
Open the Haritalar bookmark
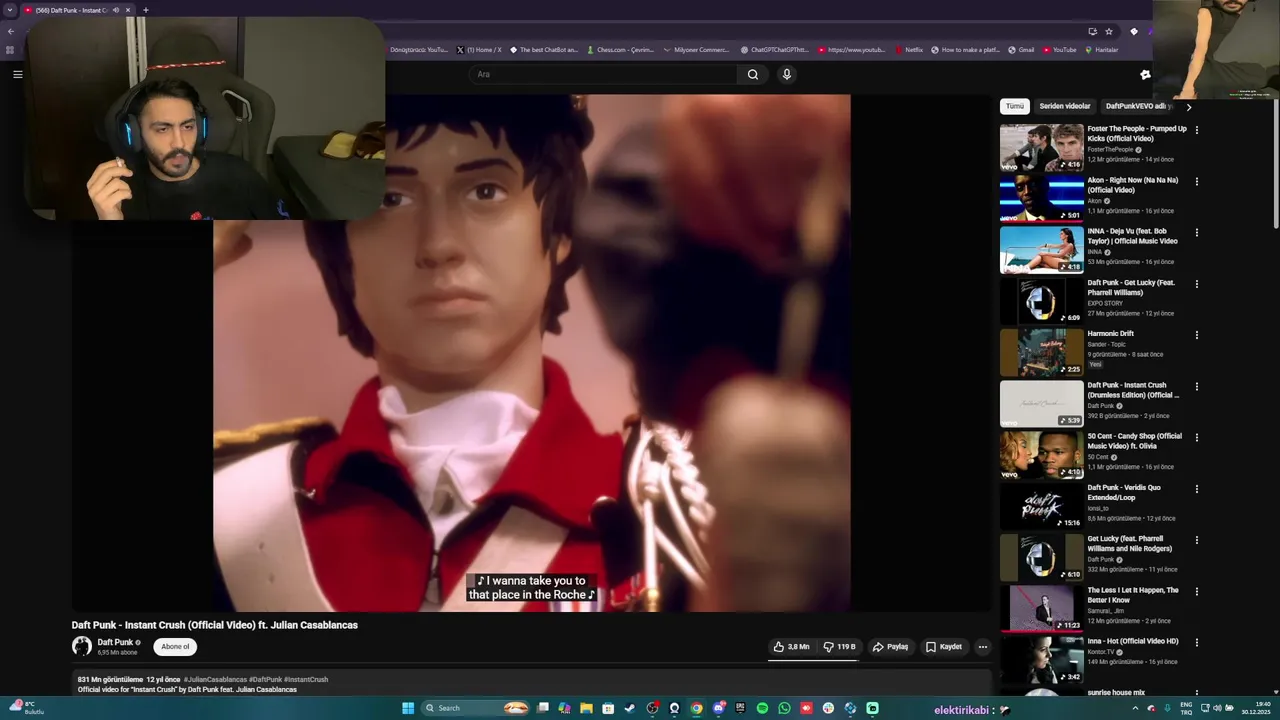click(x=1102, y=50)
